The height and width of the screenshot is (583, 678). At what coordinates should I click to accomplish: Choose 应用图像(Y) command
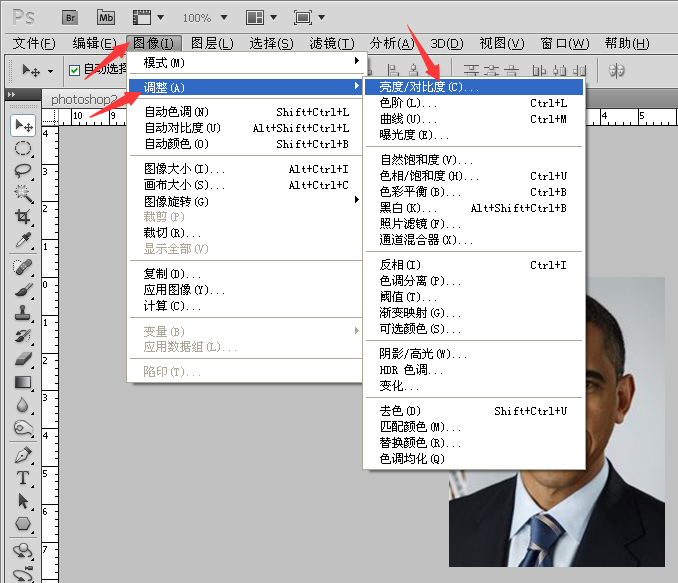[246, 290]
